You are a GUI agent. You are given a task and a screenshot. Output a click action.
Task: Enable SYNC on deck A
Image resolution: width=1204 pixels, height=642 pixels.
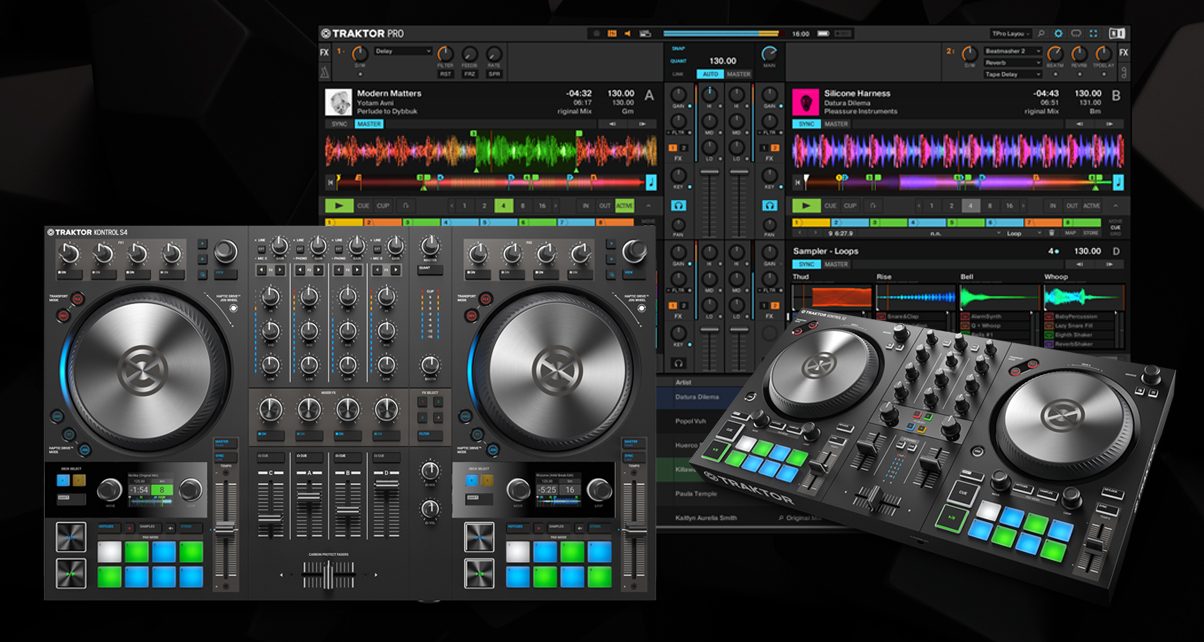pyautogui.click(x=339, y=124)
